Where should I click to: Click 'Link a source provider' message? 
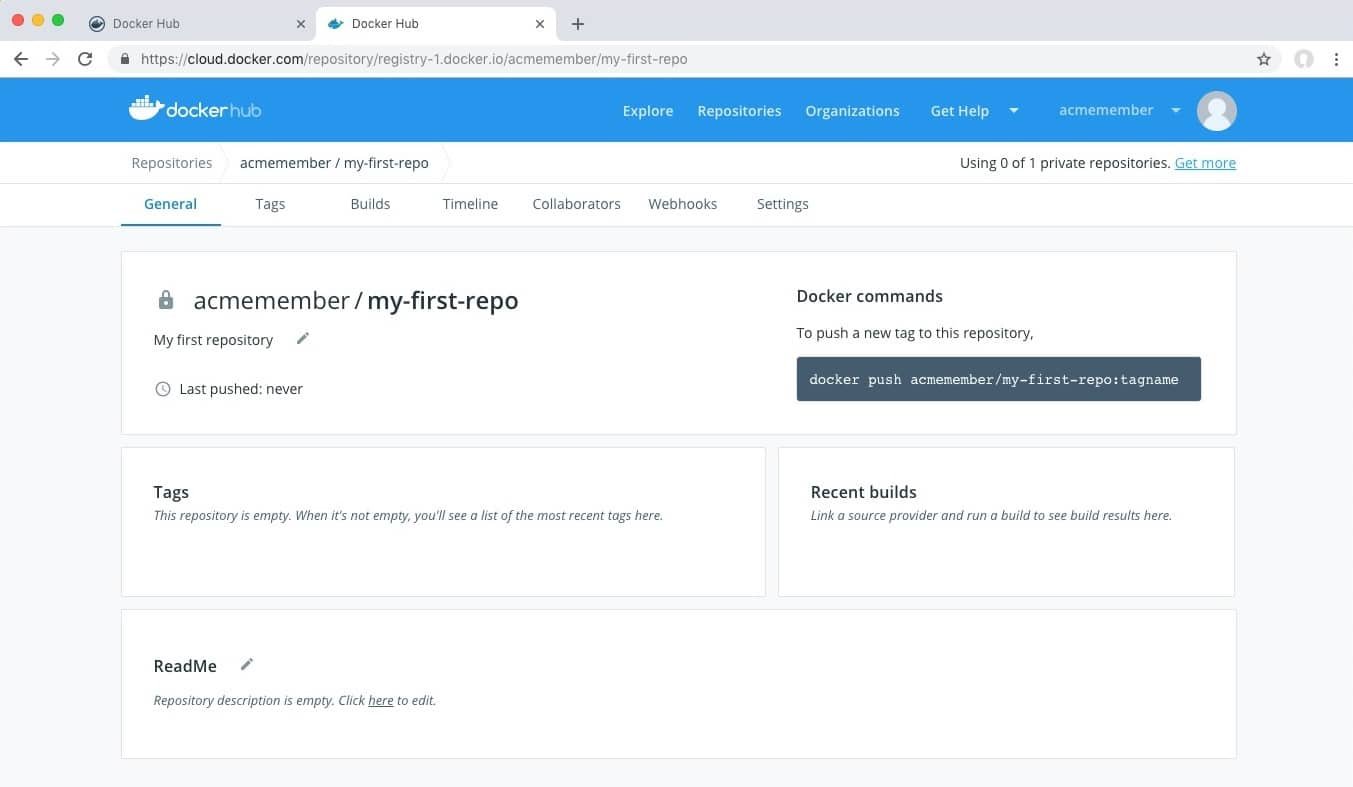991,516
